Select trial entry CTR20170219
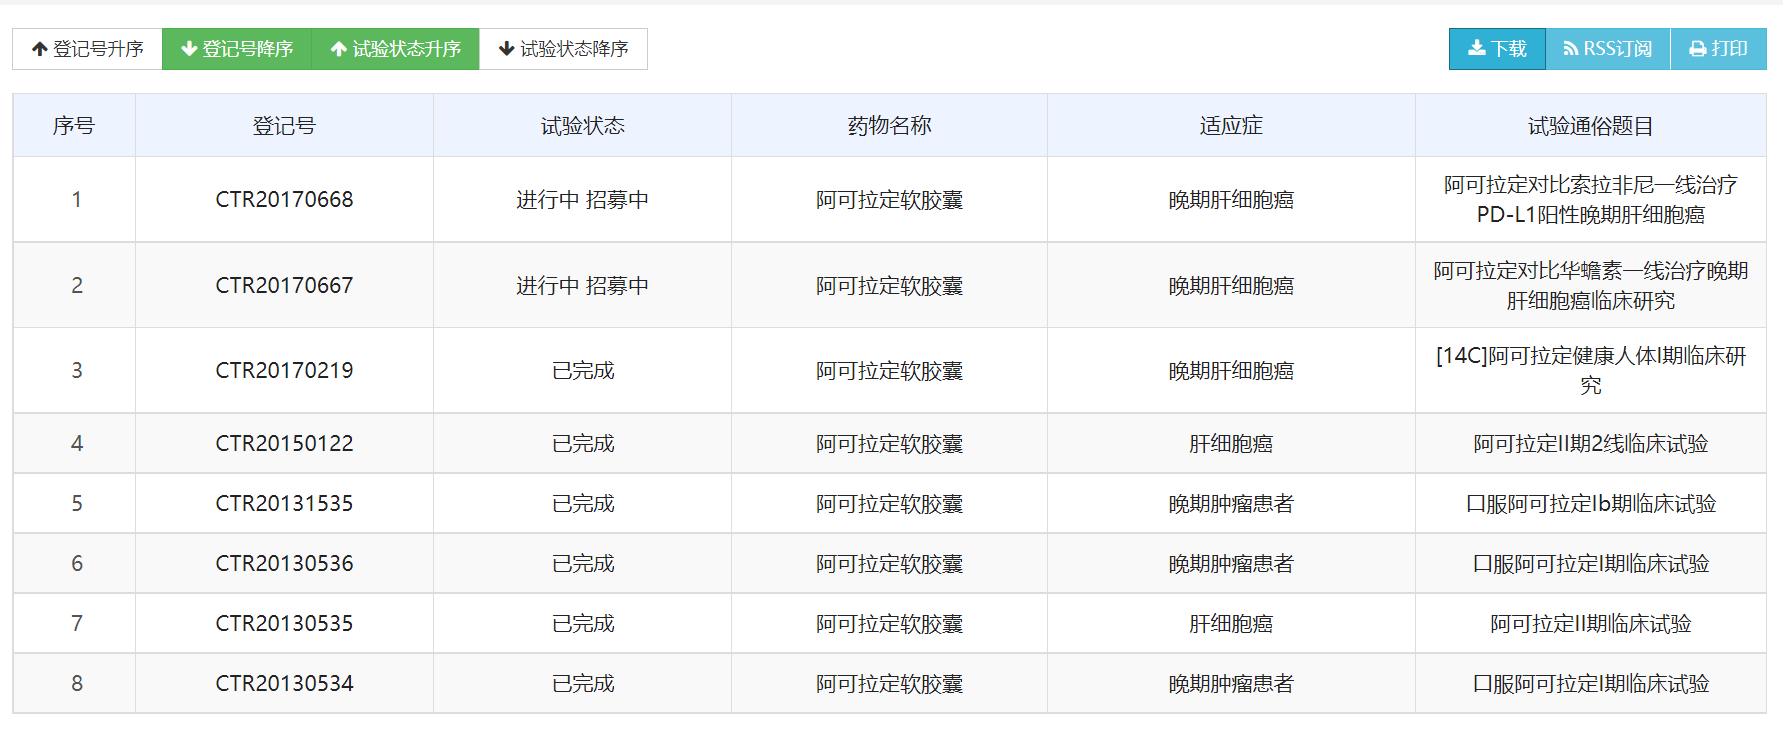 point(284,371)
